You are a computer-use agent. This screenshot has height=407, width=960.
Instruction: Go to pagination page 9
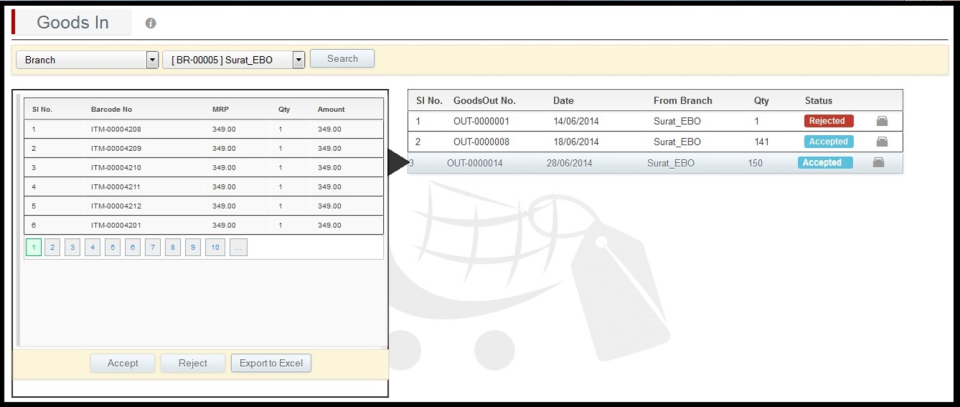(x=193, y=247)
